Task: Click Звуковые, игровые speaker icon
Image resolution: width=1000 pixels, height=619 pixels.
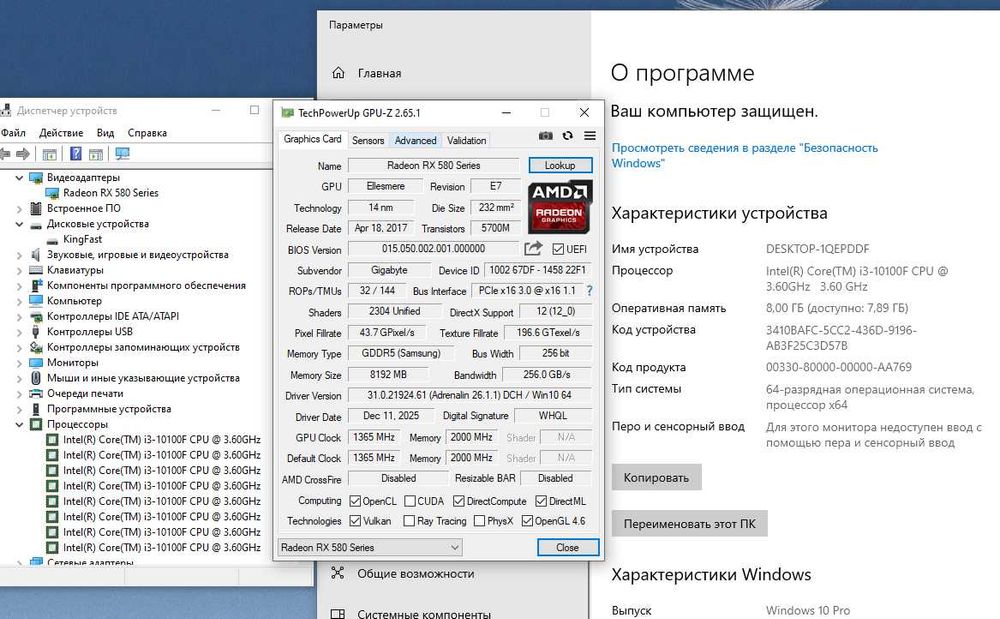Action: (36, 255)
